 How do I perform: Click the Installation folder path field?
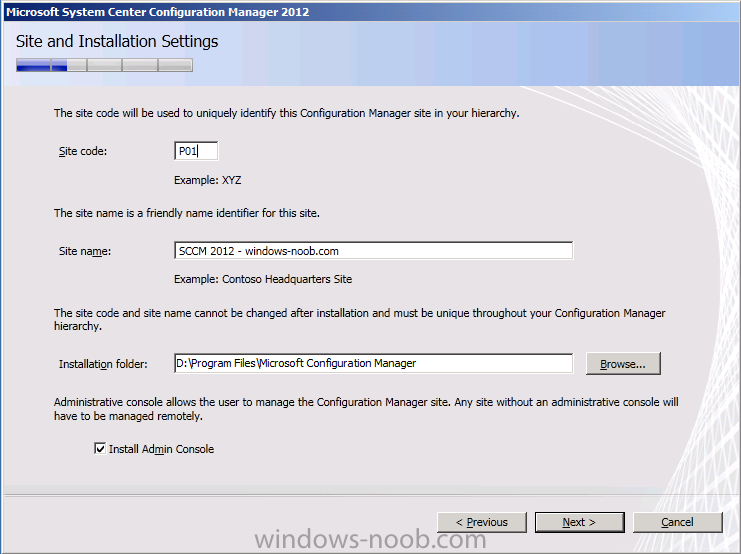(373, 363)
